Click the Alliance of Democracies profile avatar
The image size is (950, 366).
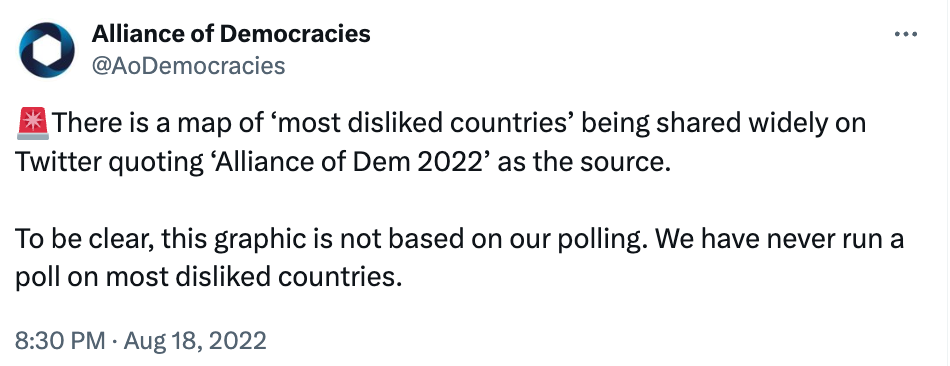click(x=47, y=50)
